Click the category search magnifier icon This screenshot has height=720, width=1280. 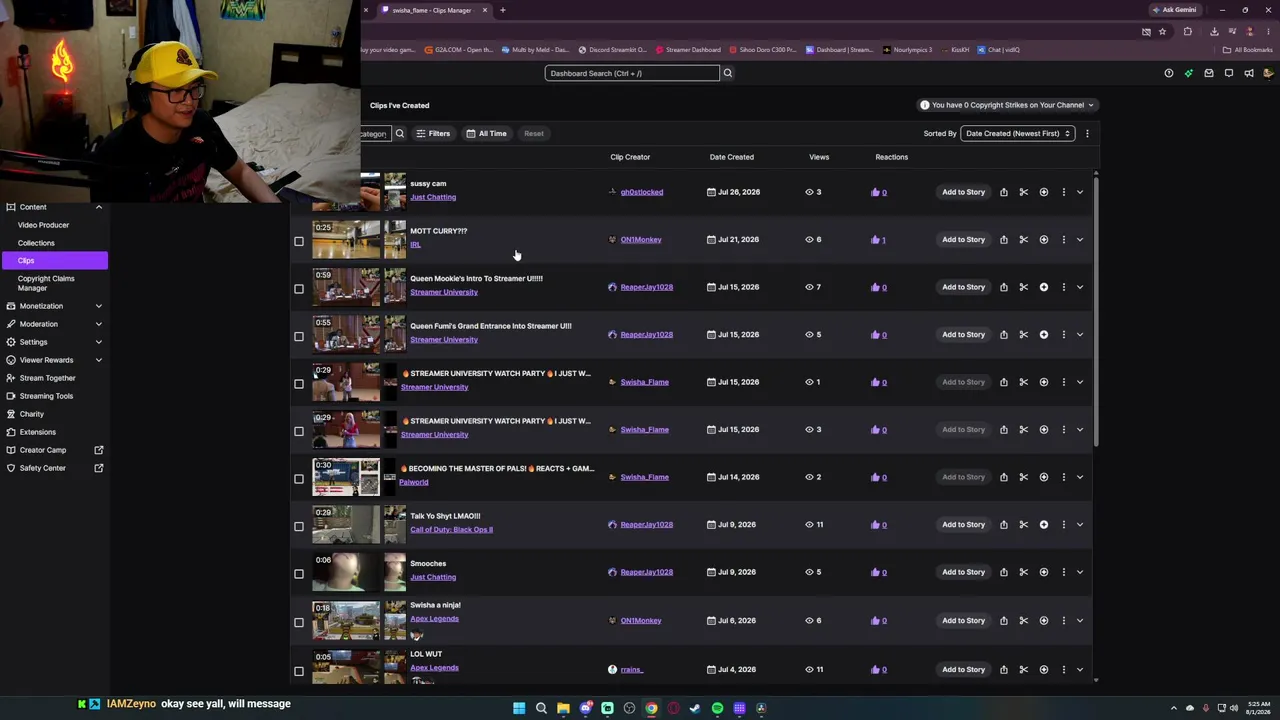tap(399, 133)
